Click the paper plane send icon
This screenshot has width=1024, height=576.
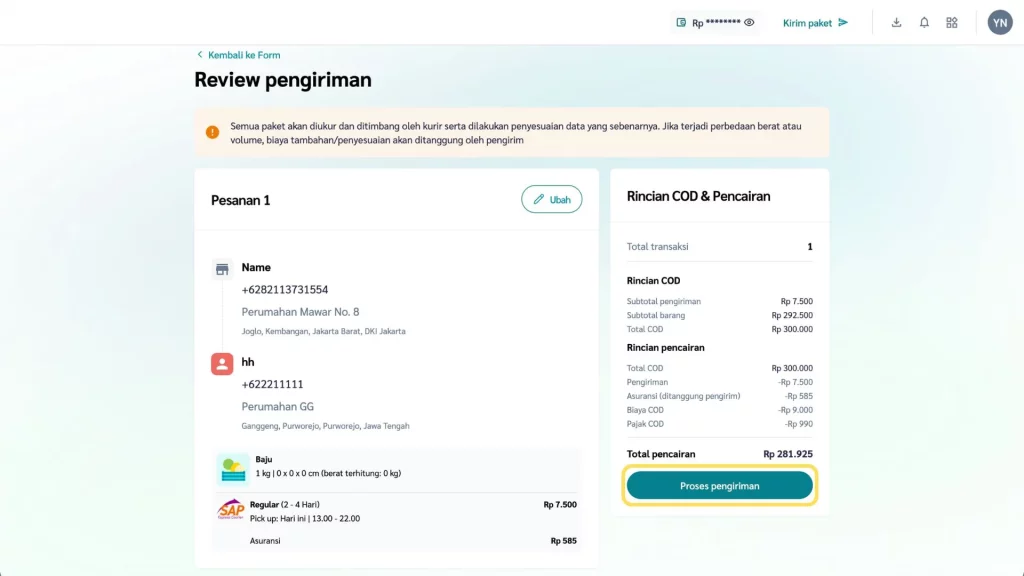pyautogui.click(x=843, y=22)
